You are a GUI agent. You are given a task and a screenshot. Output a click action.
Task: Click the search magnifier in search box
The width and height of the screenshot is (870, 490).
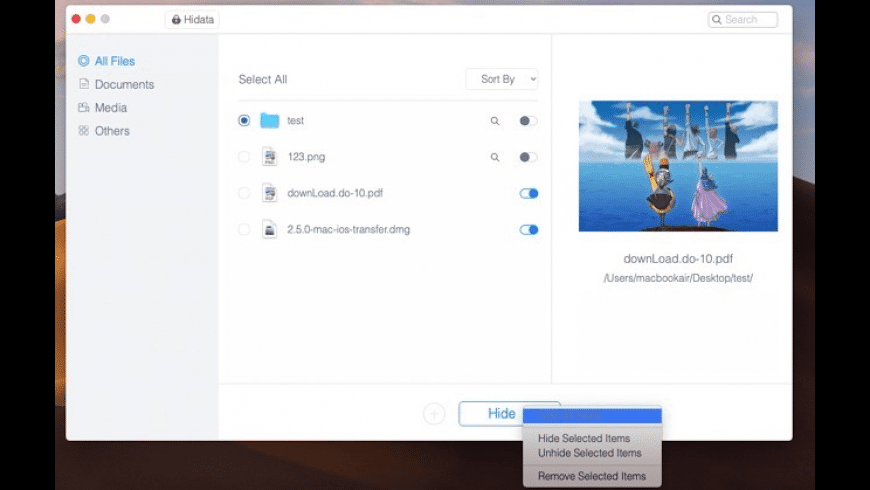click(717, 19)
